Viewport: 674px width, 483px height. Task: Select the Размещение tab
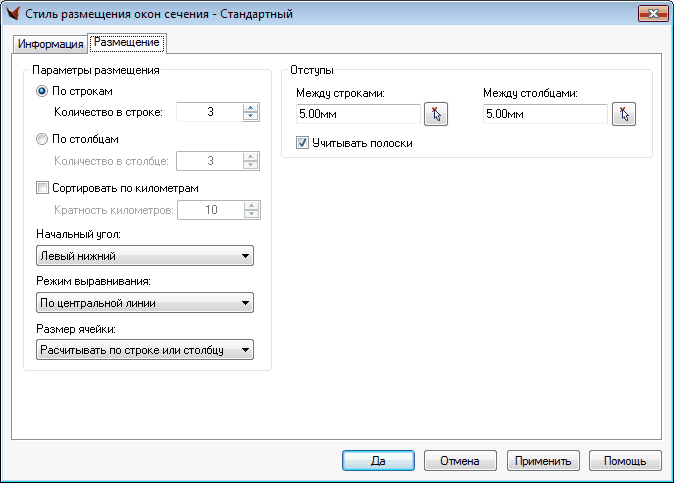128,43
